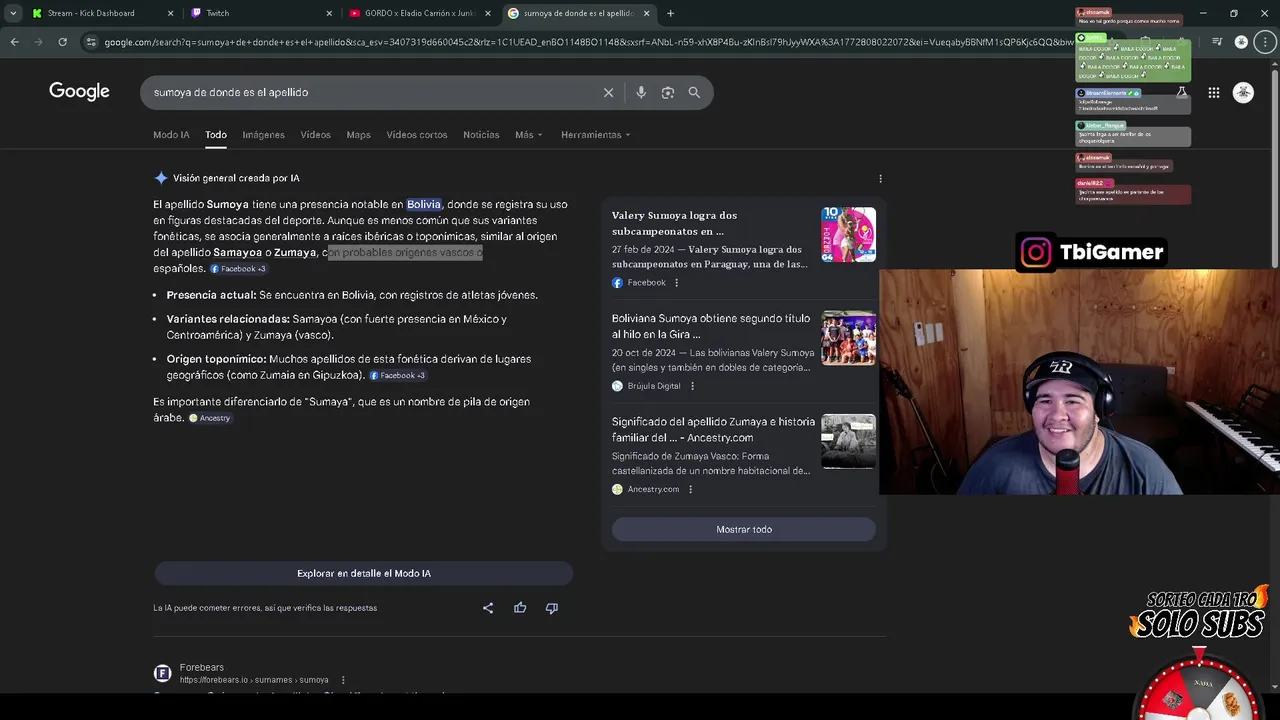Image resolution: width=1280 pixels, height=720 pixels.
Task: Open the Chrome profile avatar in toolbar
Action: pos(1241,42)
